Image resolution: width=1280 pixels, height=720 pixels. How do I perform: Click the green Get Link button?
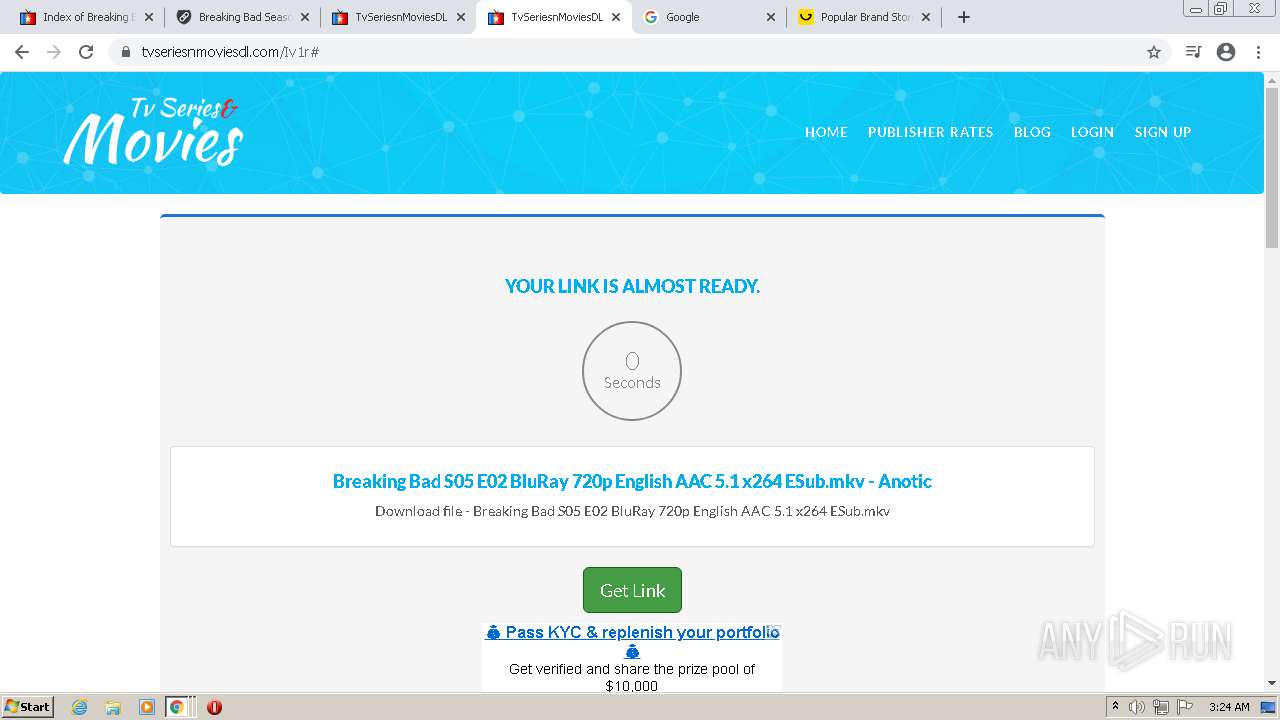coord(632,590)
